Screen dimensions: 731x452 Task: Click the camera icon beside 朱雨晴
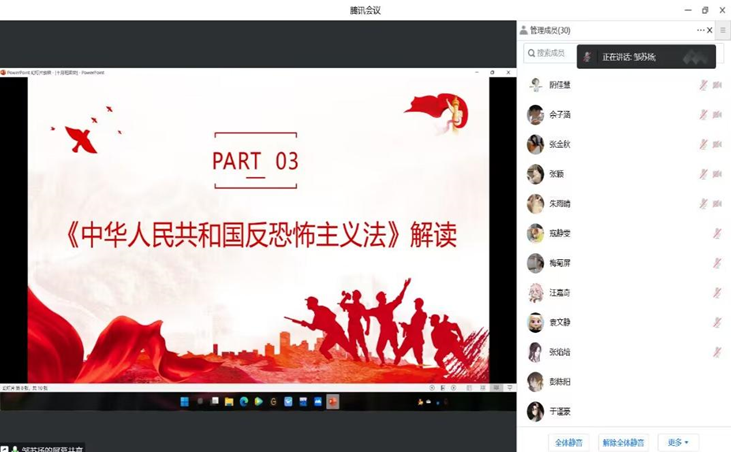pos(717,204)
